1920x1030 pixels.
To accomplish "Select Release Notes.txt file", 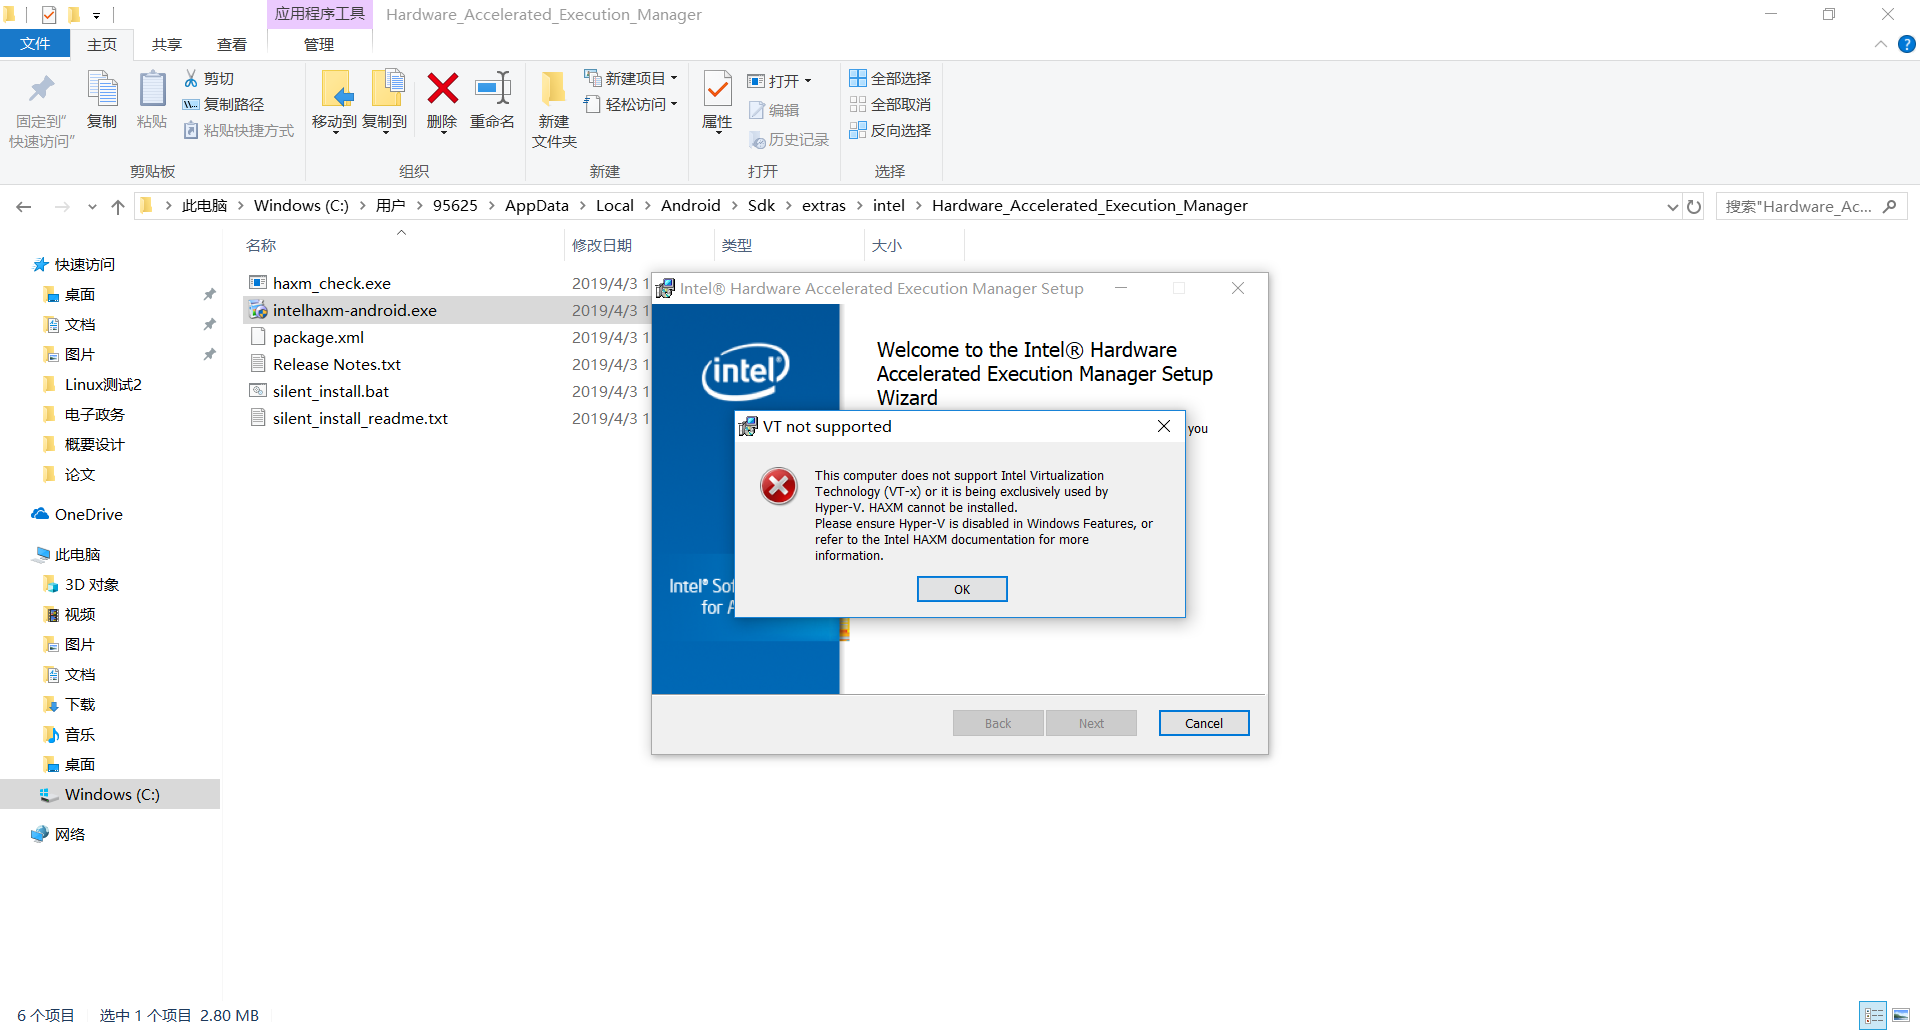I will tap(337, 364).
